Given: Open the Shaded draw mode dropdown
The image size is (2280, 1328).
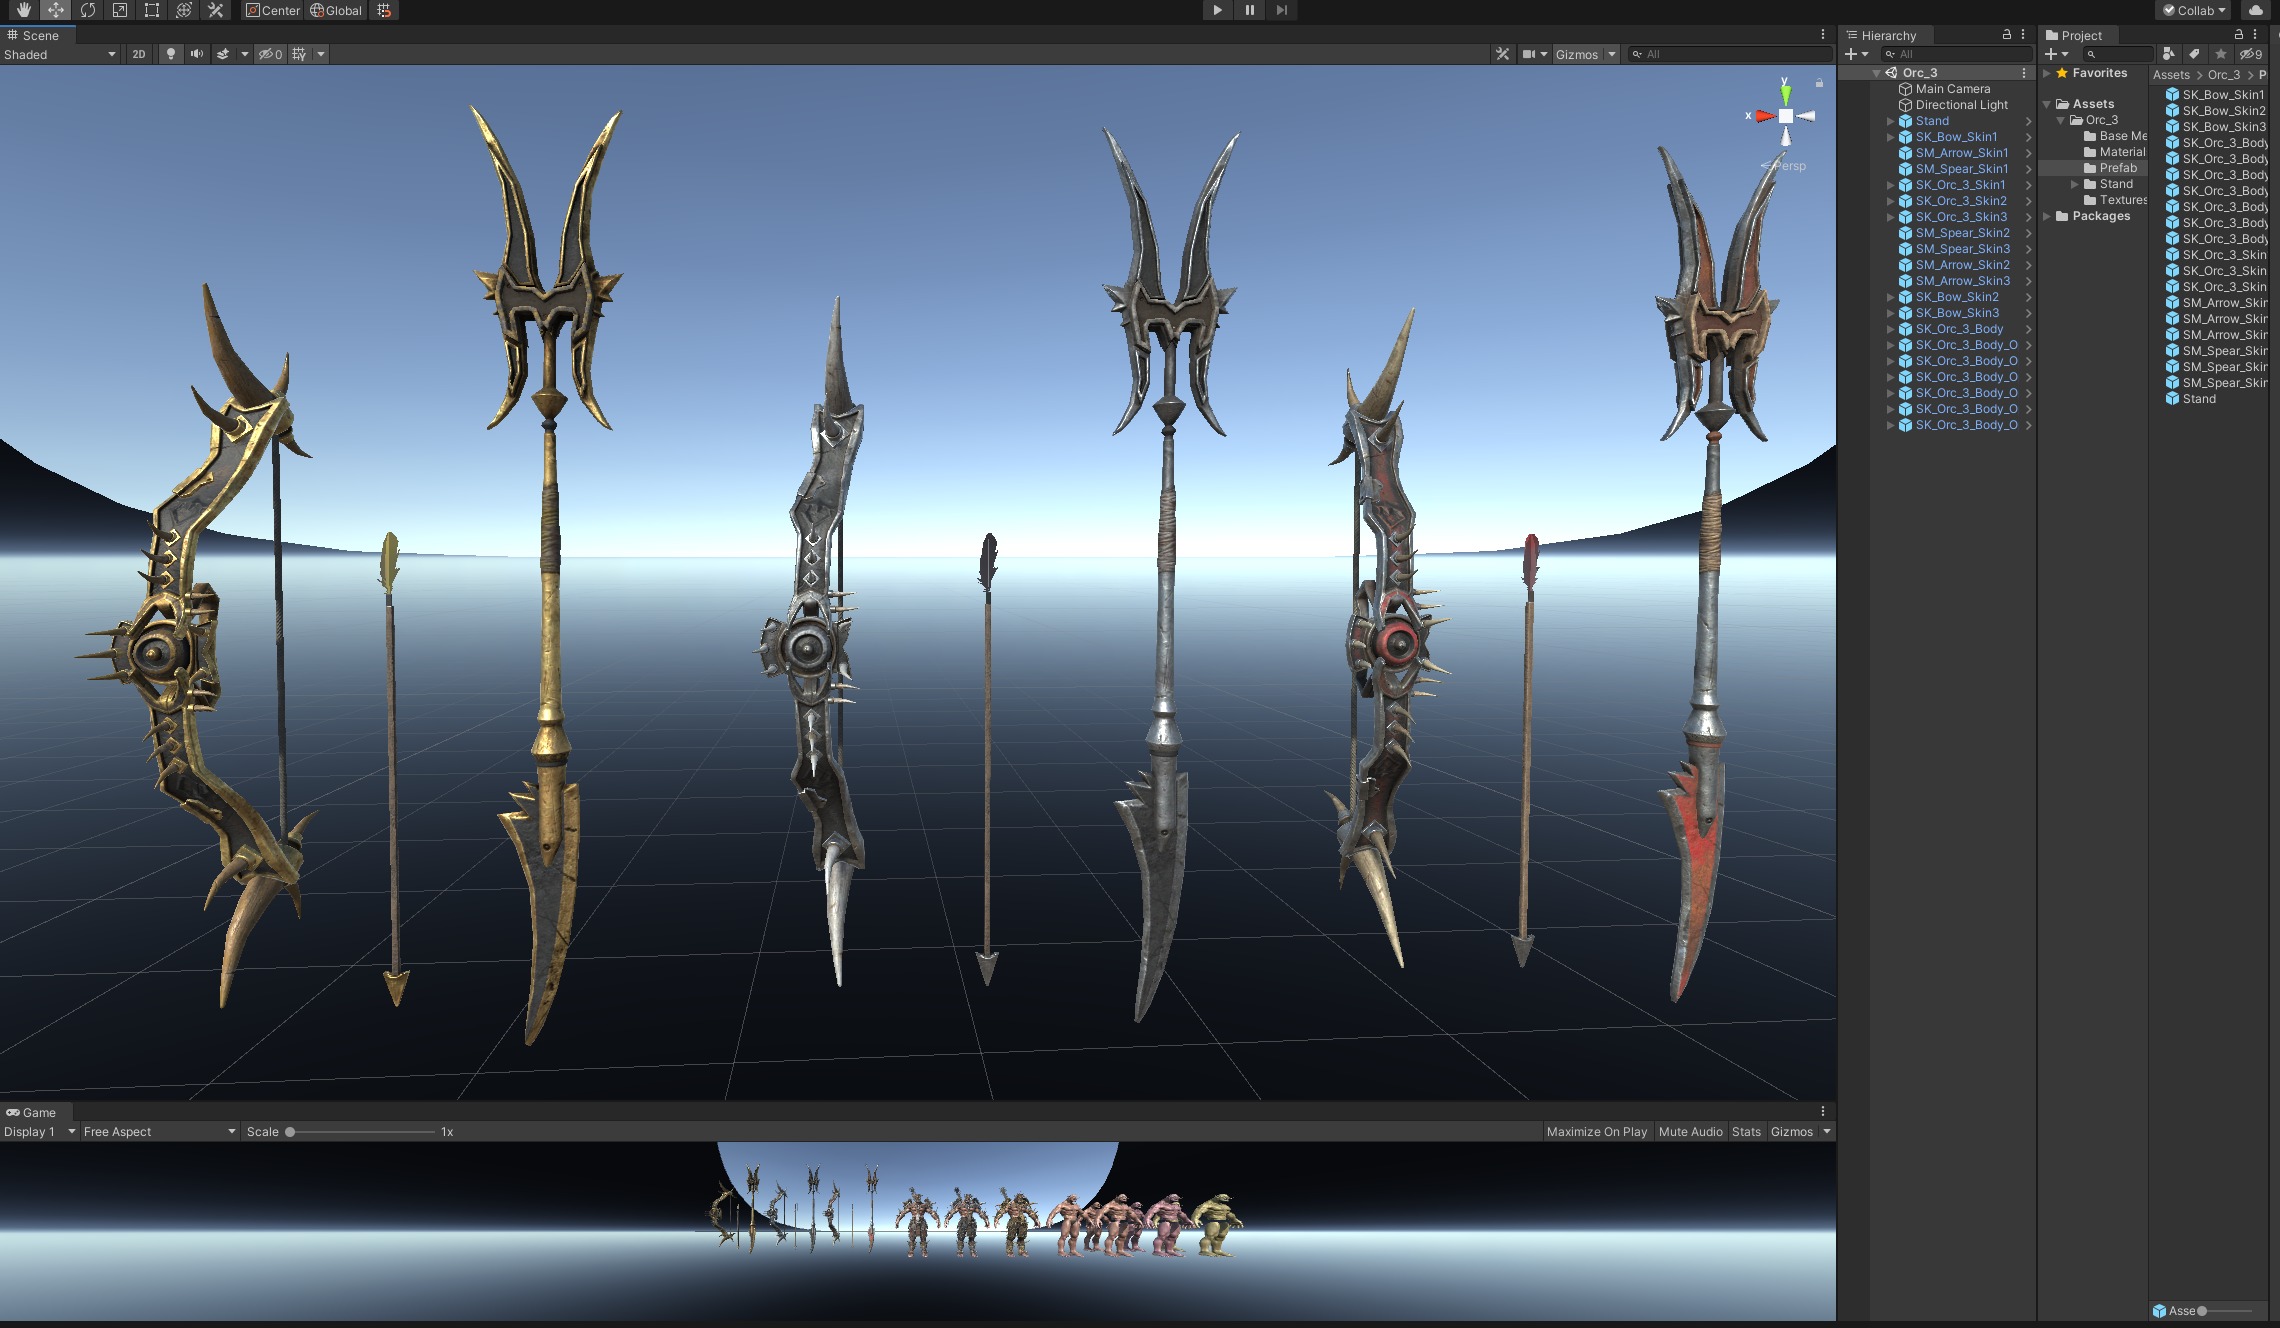Looking at the screenshot, I should point(60,54).
